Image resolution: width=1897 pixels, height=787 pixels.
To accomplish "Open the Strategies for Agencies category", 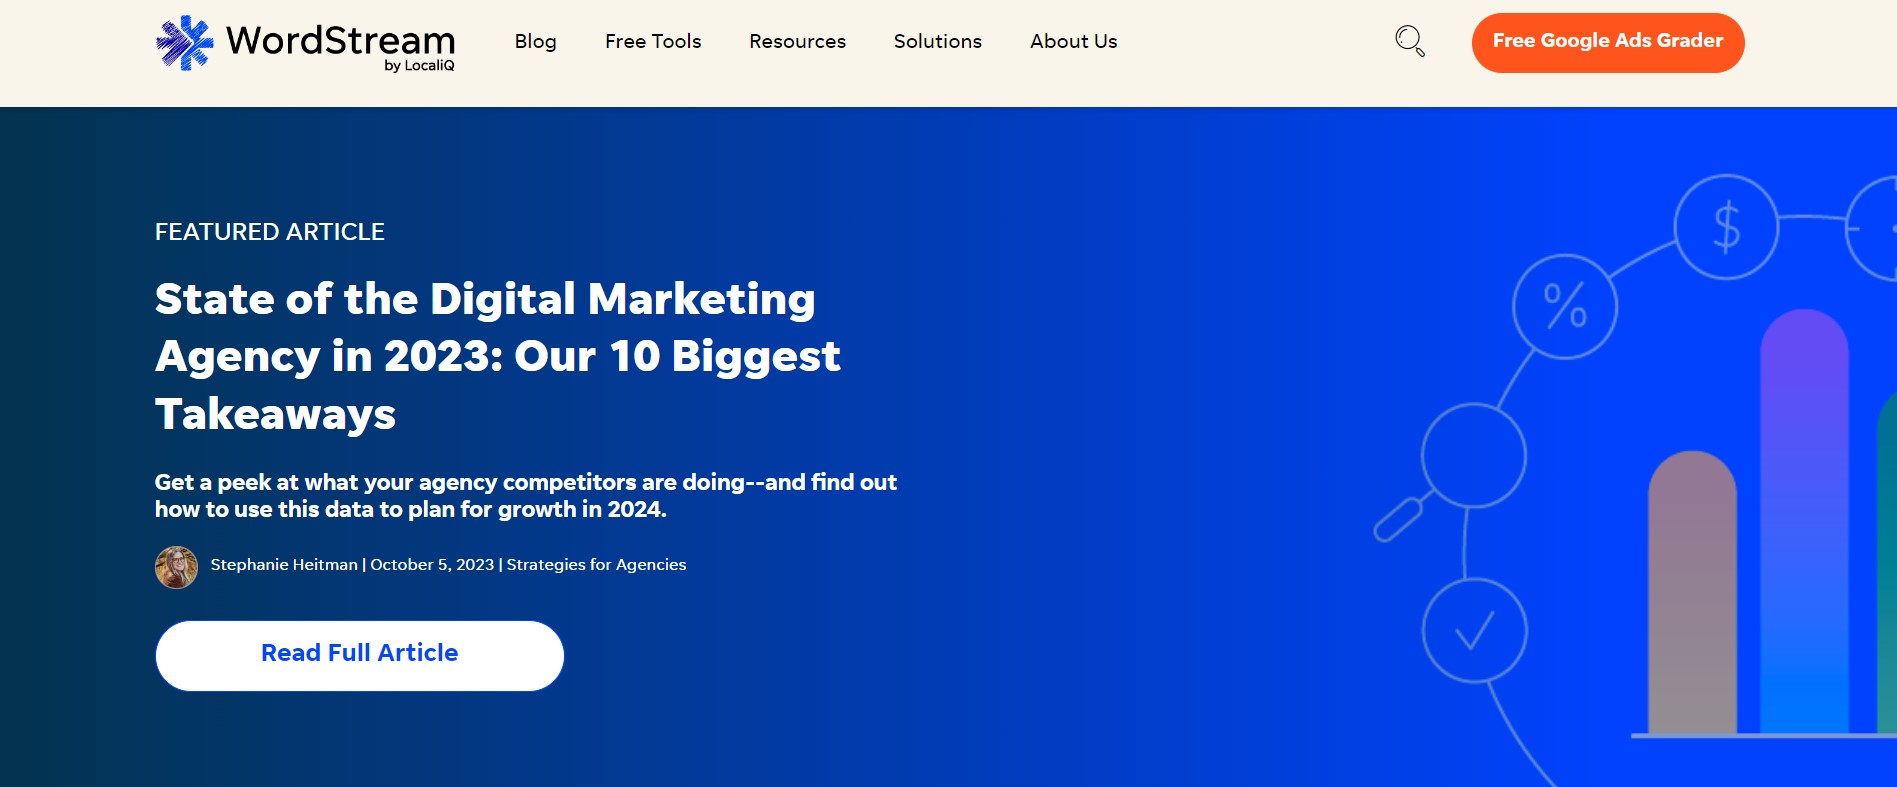I will coord(597,565).
